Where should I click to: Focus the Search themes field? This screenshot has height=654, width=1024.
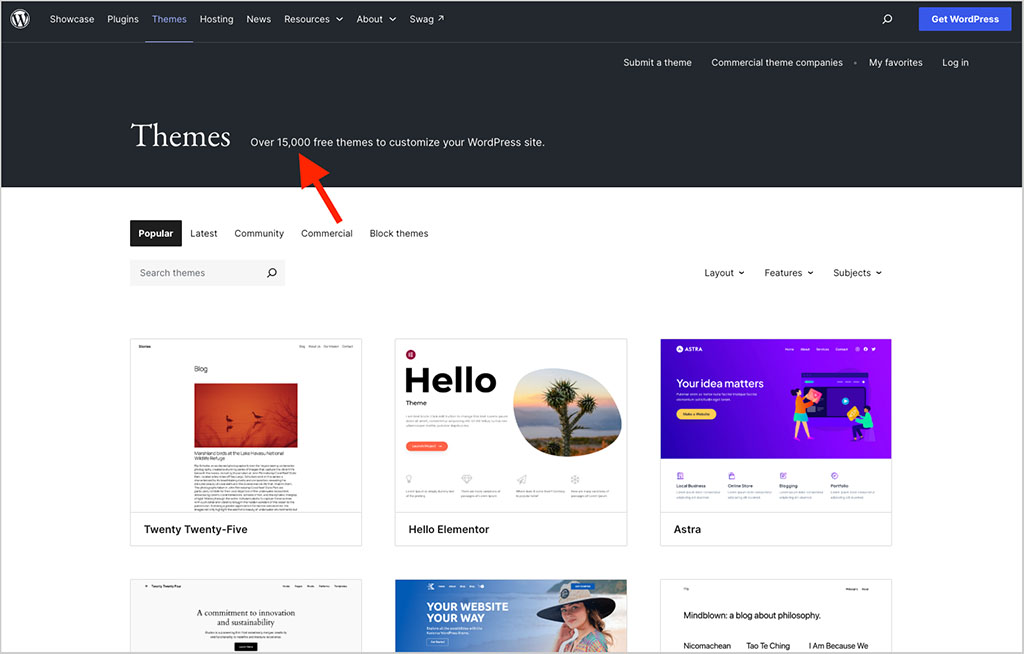207,272
